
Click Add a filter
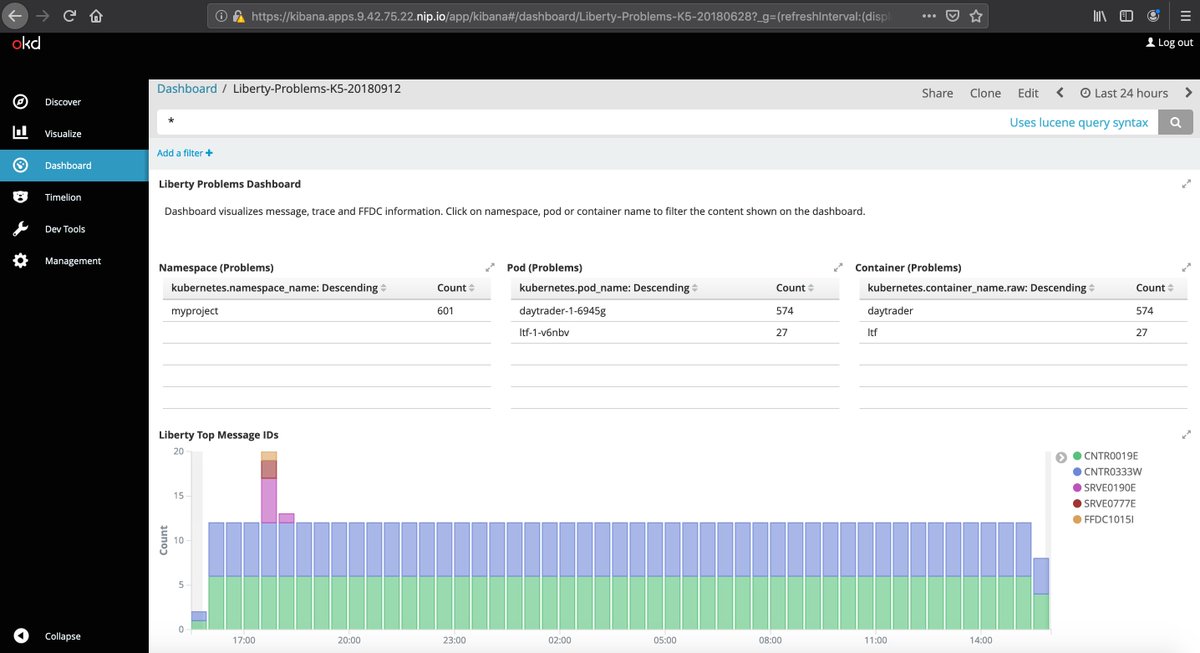(x=185, y=153)
